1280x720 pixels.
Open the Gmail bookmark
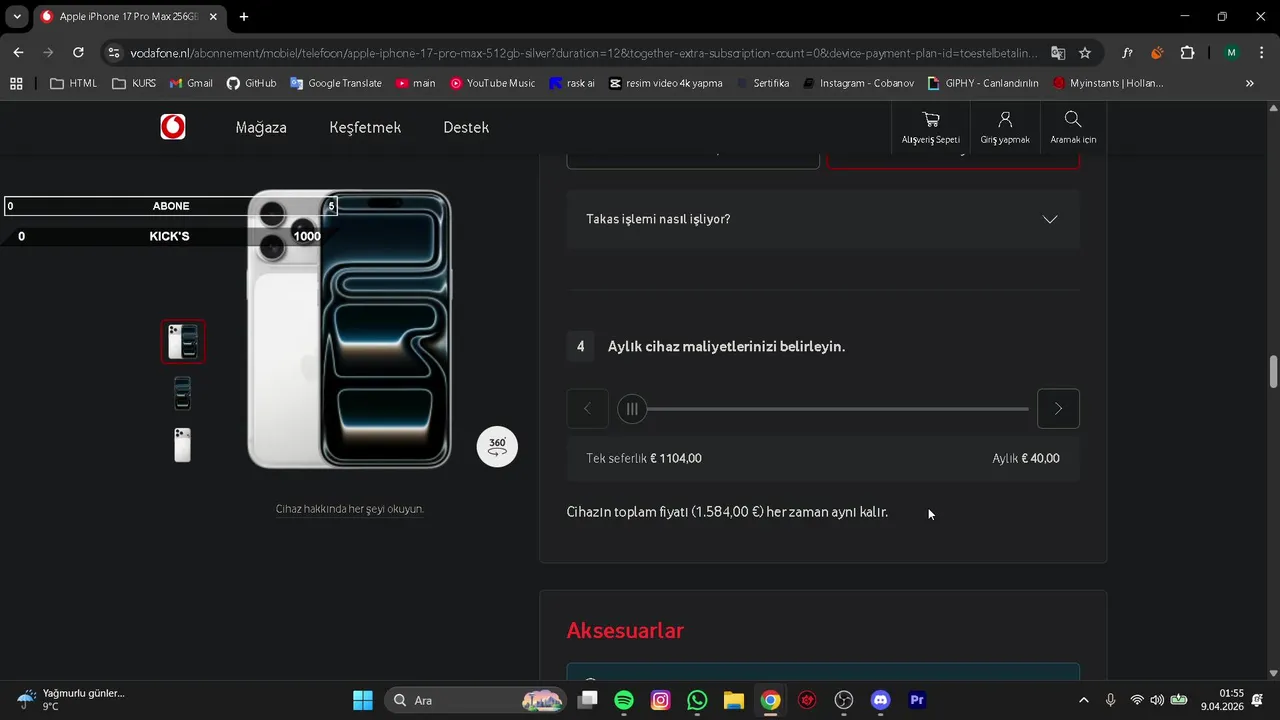[x=191, y=83]
